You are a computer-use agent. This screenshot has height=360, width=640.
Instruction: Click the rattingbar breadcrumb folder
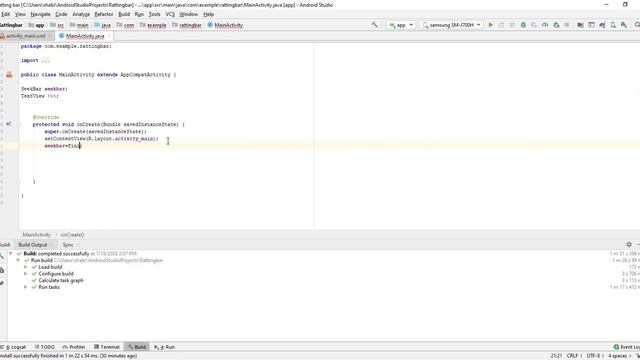pos(187,25)
